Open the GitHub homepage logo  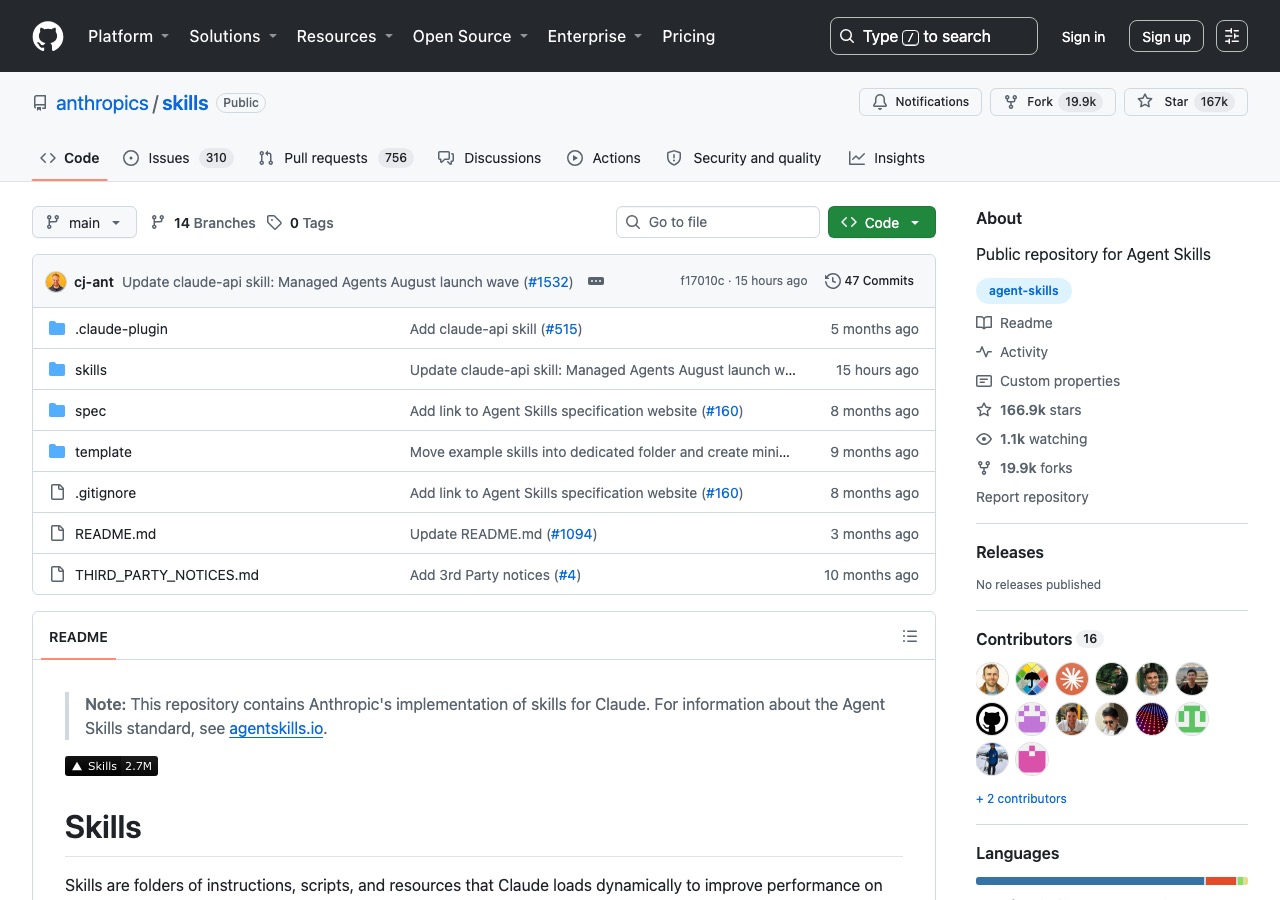point(48,36)
